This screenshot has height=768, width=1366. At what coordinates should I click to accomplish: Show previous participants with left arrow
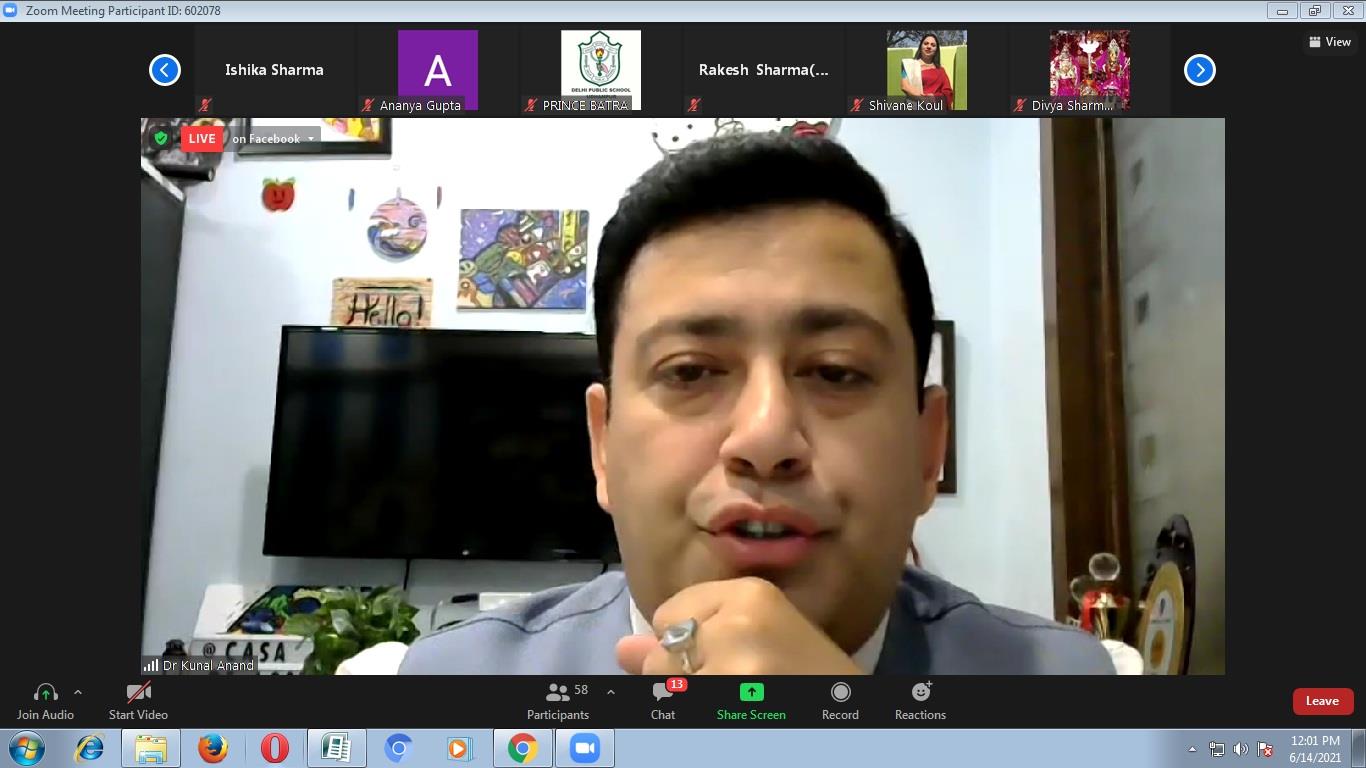pyautogui.click(x=165, y=70)
